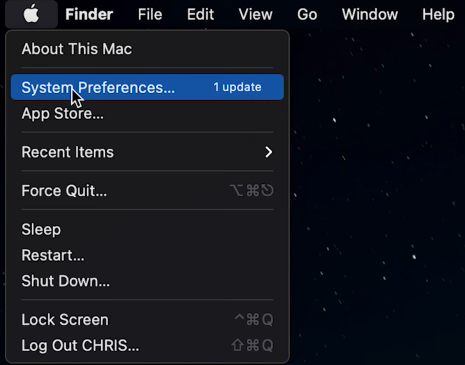Open the Edit menu
The height and width of the screenshot is (365, 465).
tap(200, 15)
